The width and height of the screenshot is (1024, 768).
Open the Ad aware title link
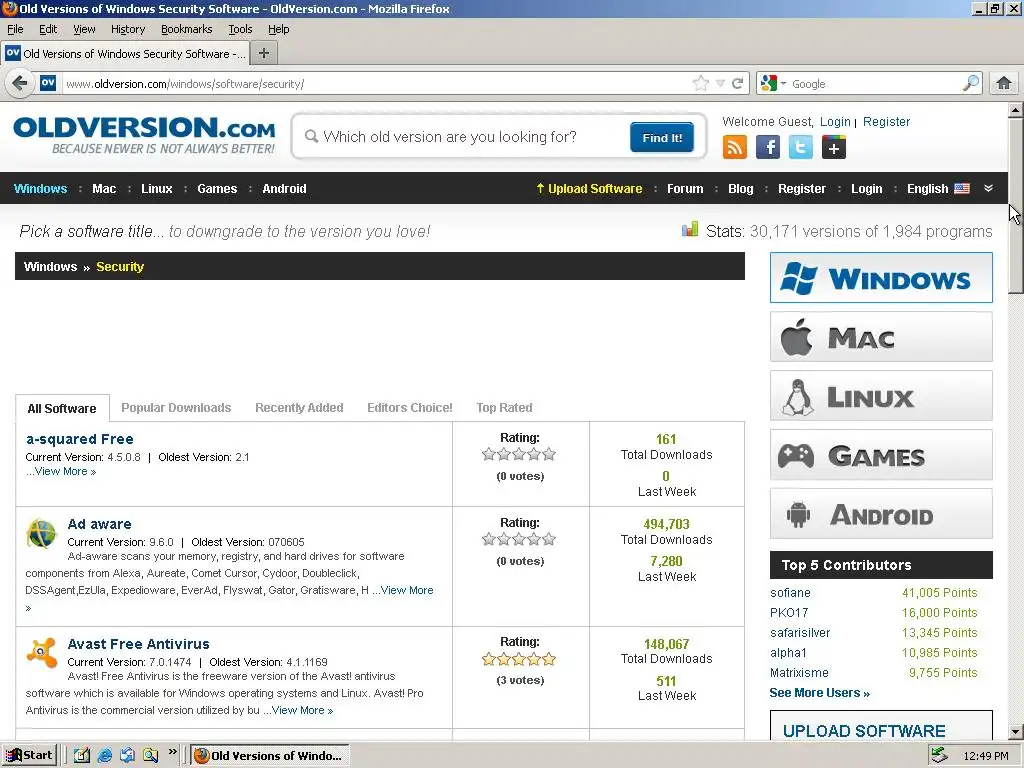pos(99,524)
